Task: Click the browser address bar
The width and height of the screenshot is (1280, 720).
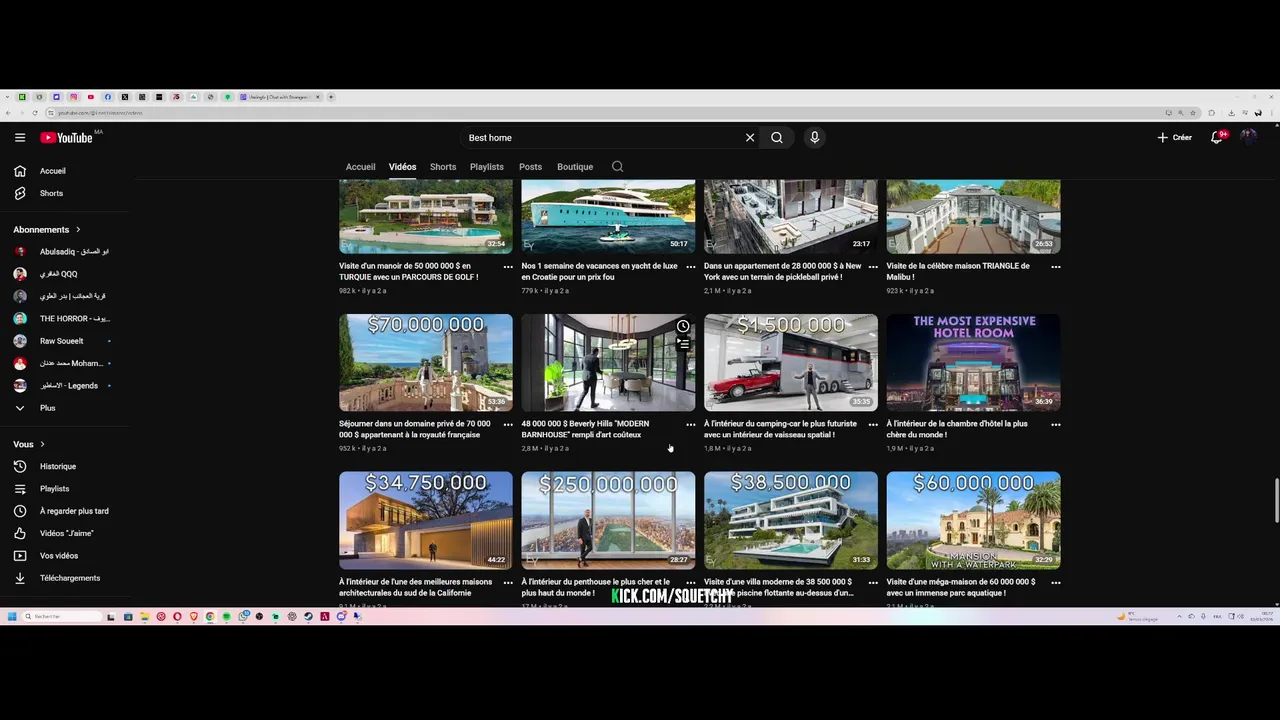Action: pos(600,113)
